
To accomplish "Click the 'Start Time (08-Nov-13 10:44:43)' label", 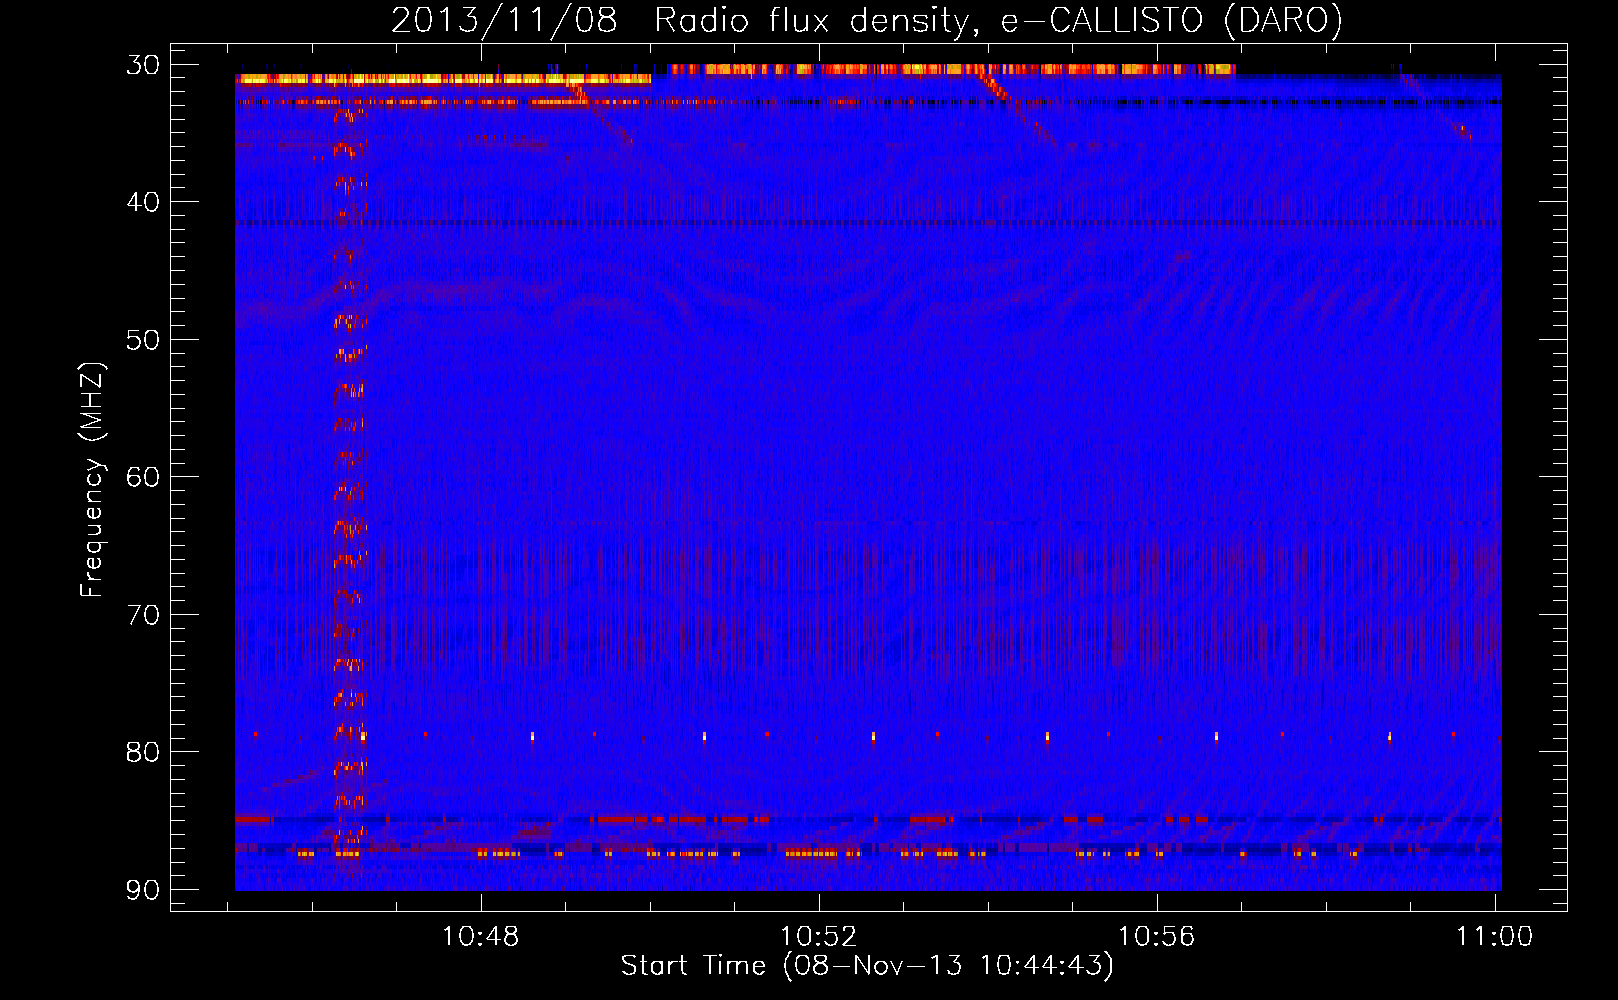I will tap(867, 966).
